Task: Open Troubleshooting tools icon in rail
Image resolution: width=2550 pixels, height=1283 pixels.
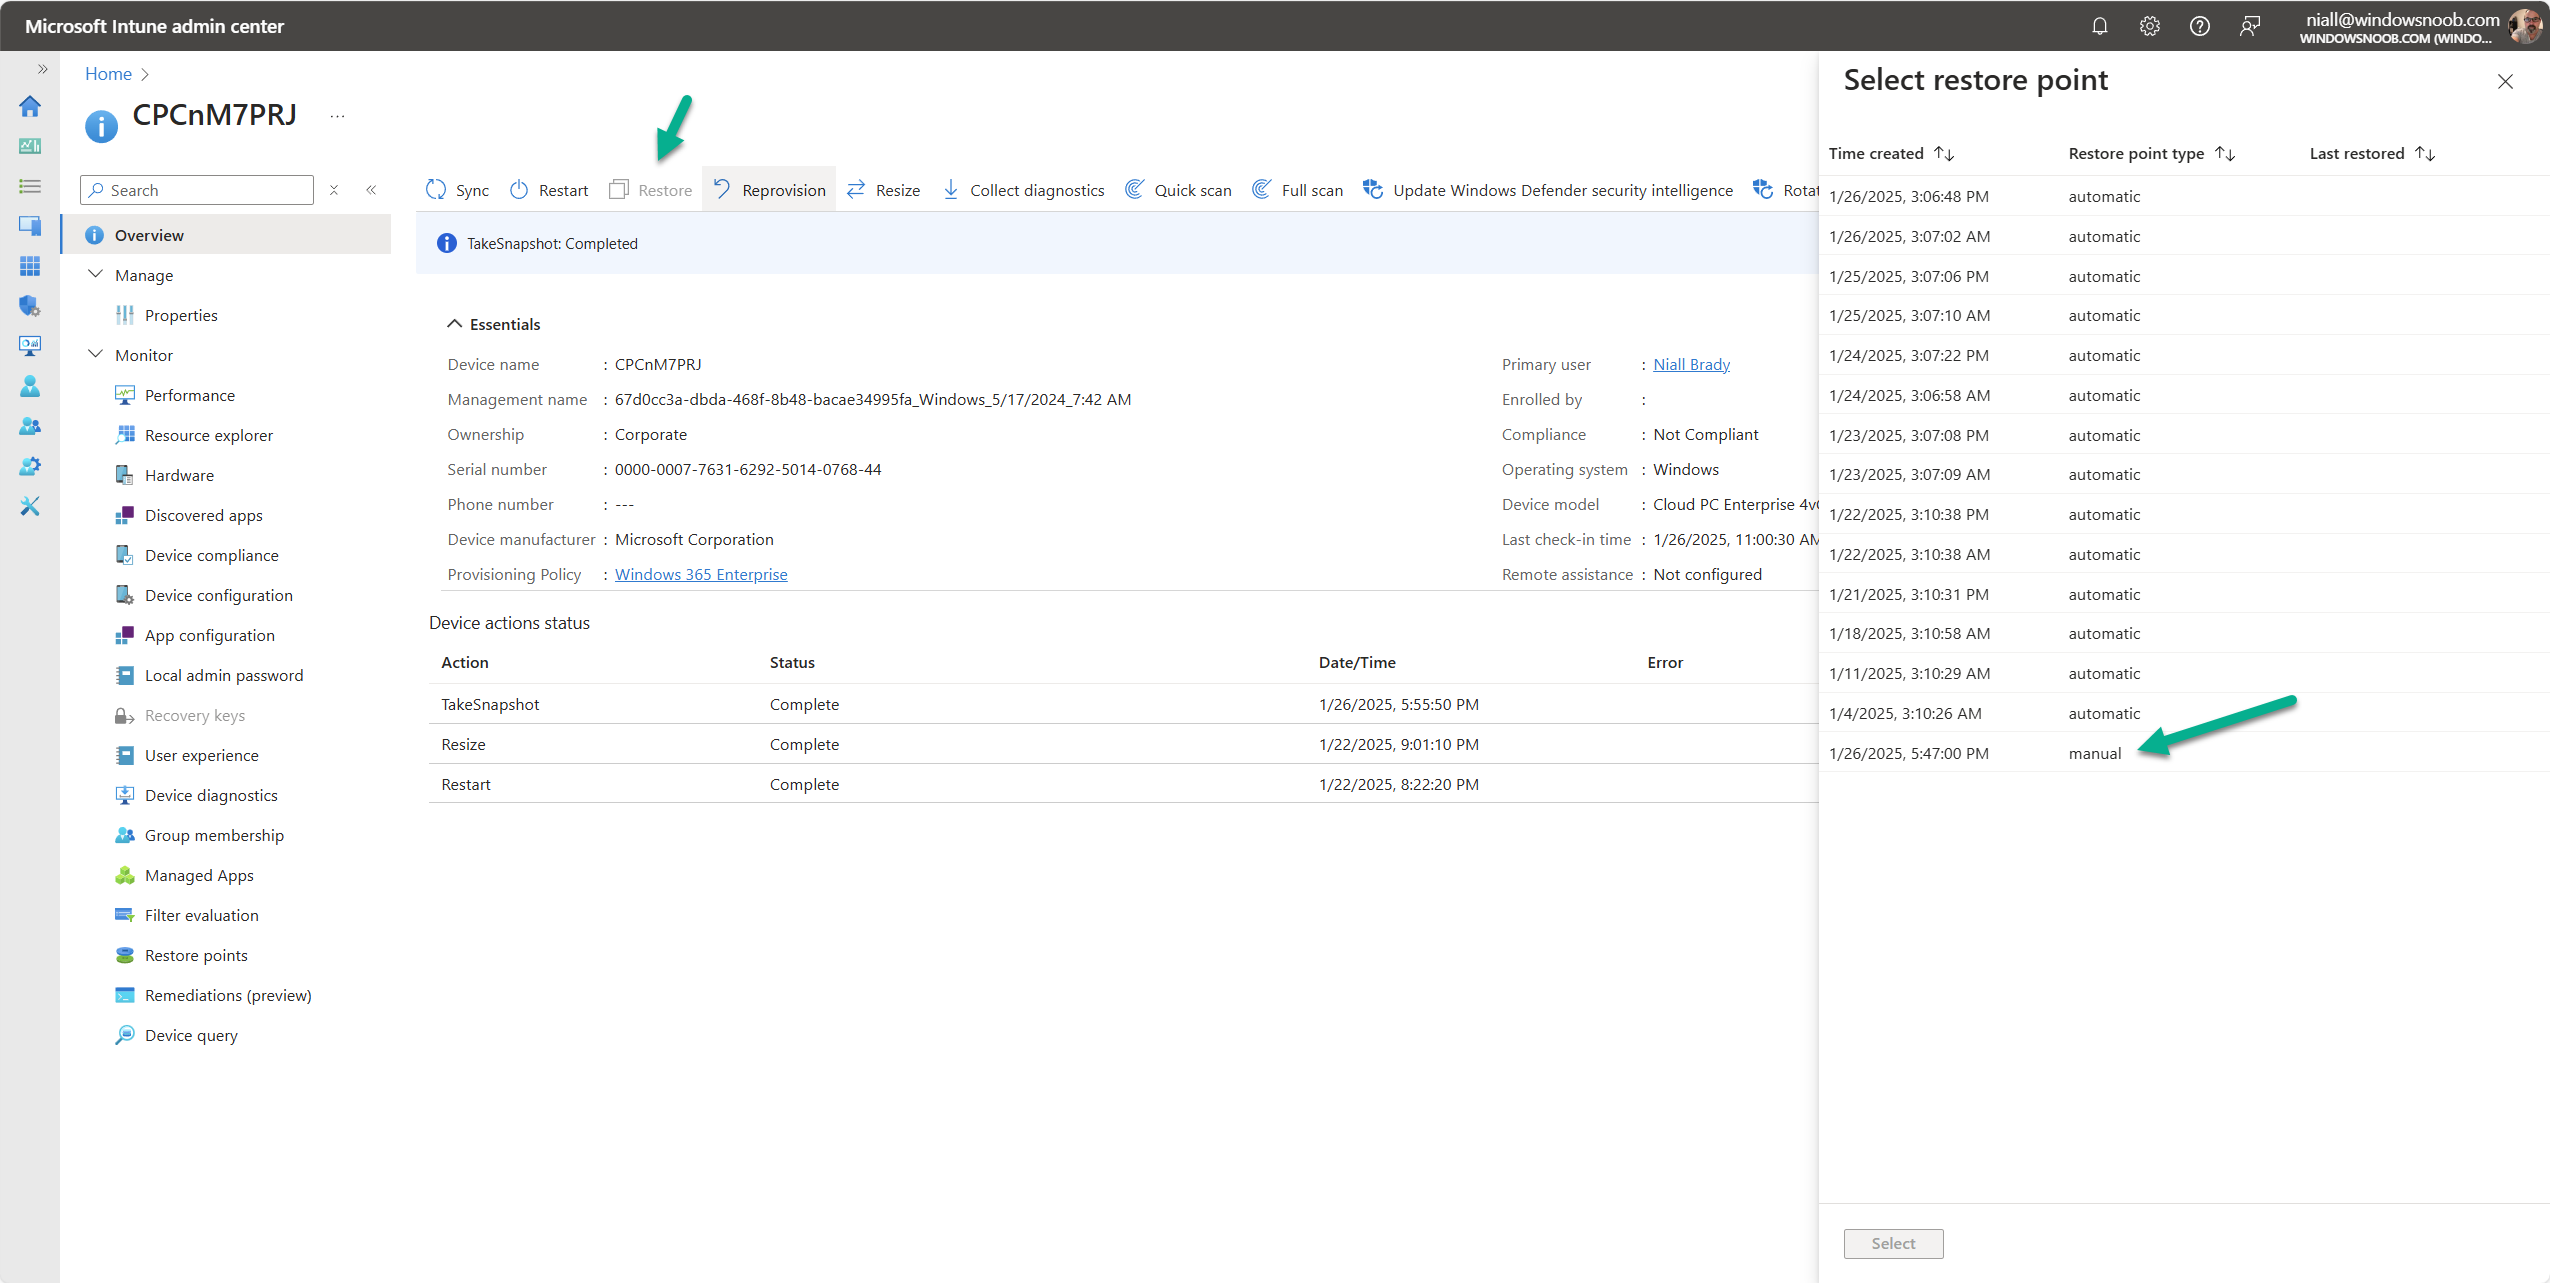Action: [30, 506]
